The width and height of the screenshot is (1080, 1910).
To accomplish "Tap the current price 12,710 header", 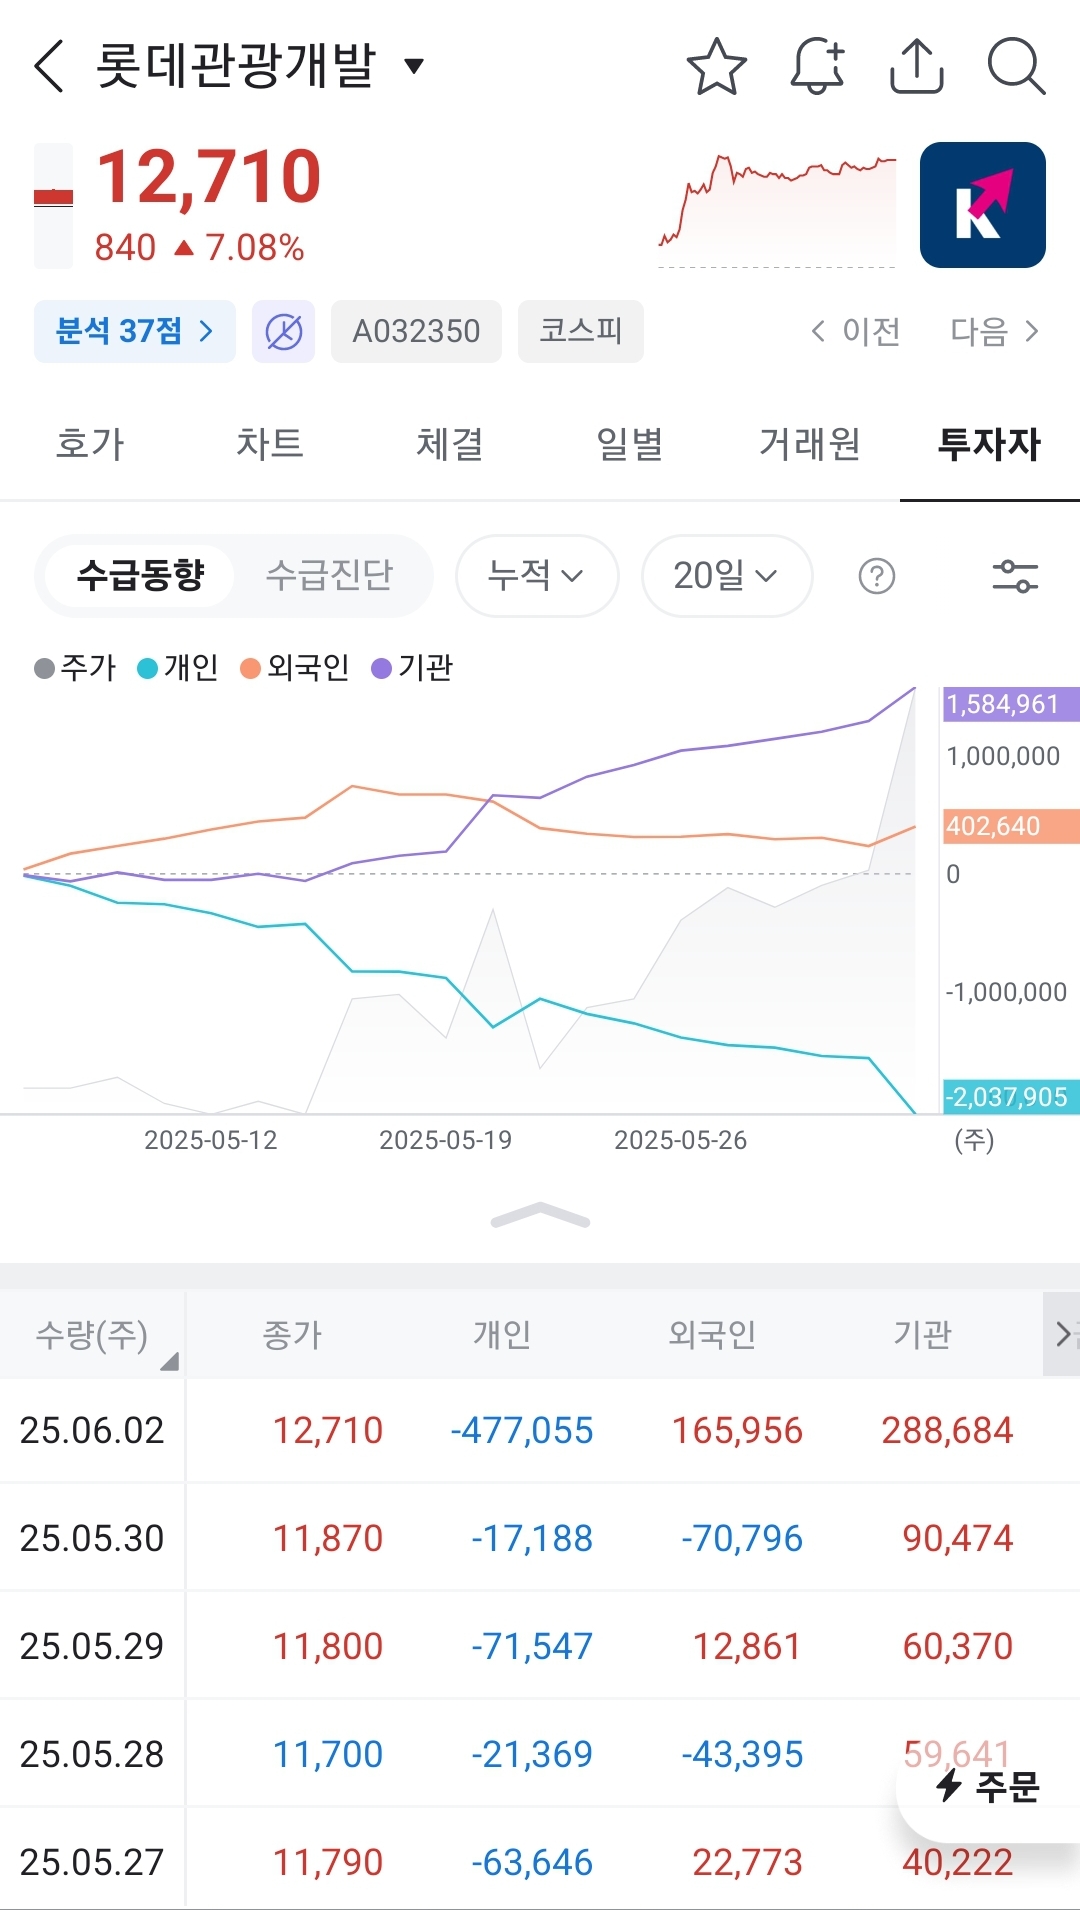I will 208,177.
